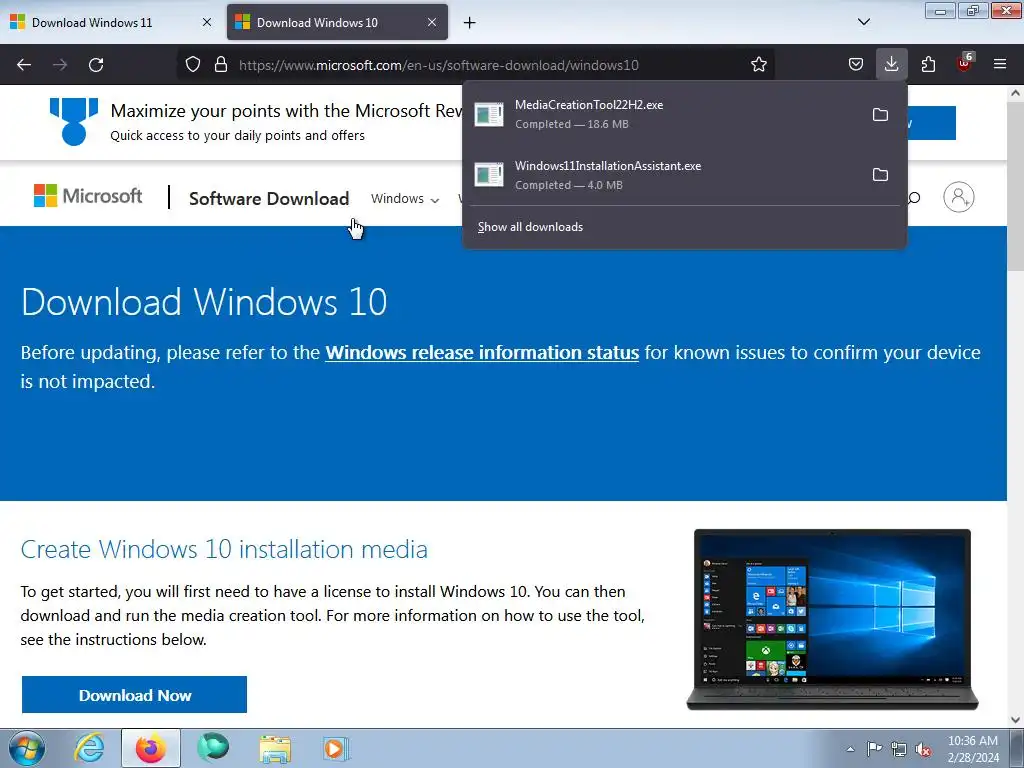Image resolution: width=1024 pixels, height=768 pixels.
Task: Open the list all tabs dropdown
Action: 863,22
